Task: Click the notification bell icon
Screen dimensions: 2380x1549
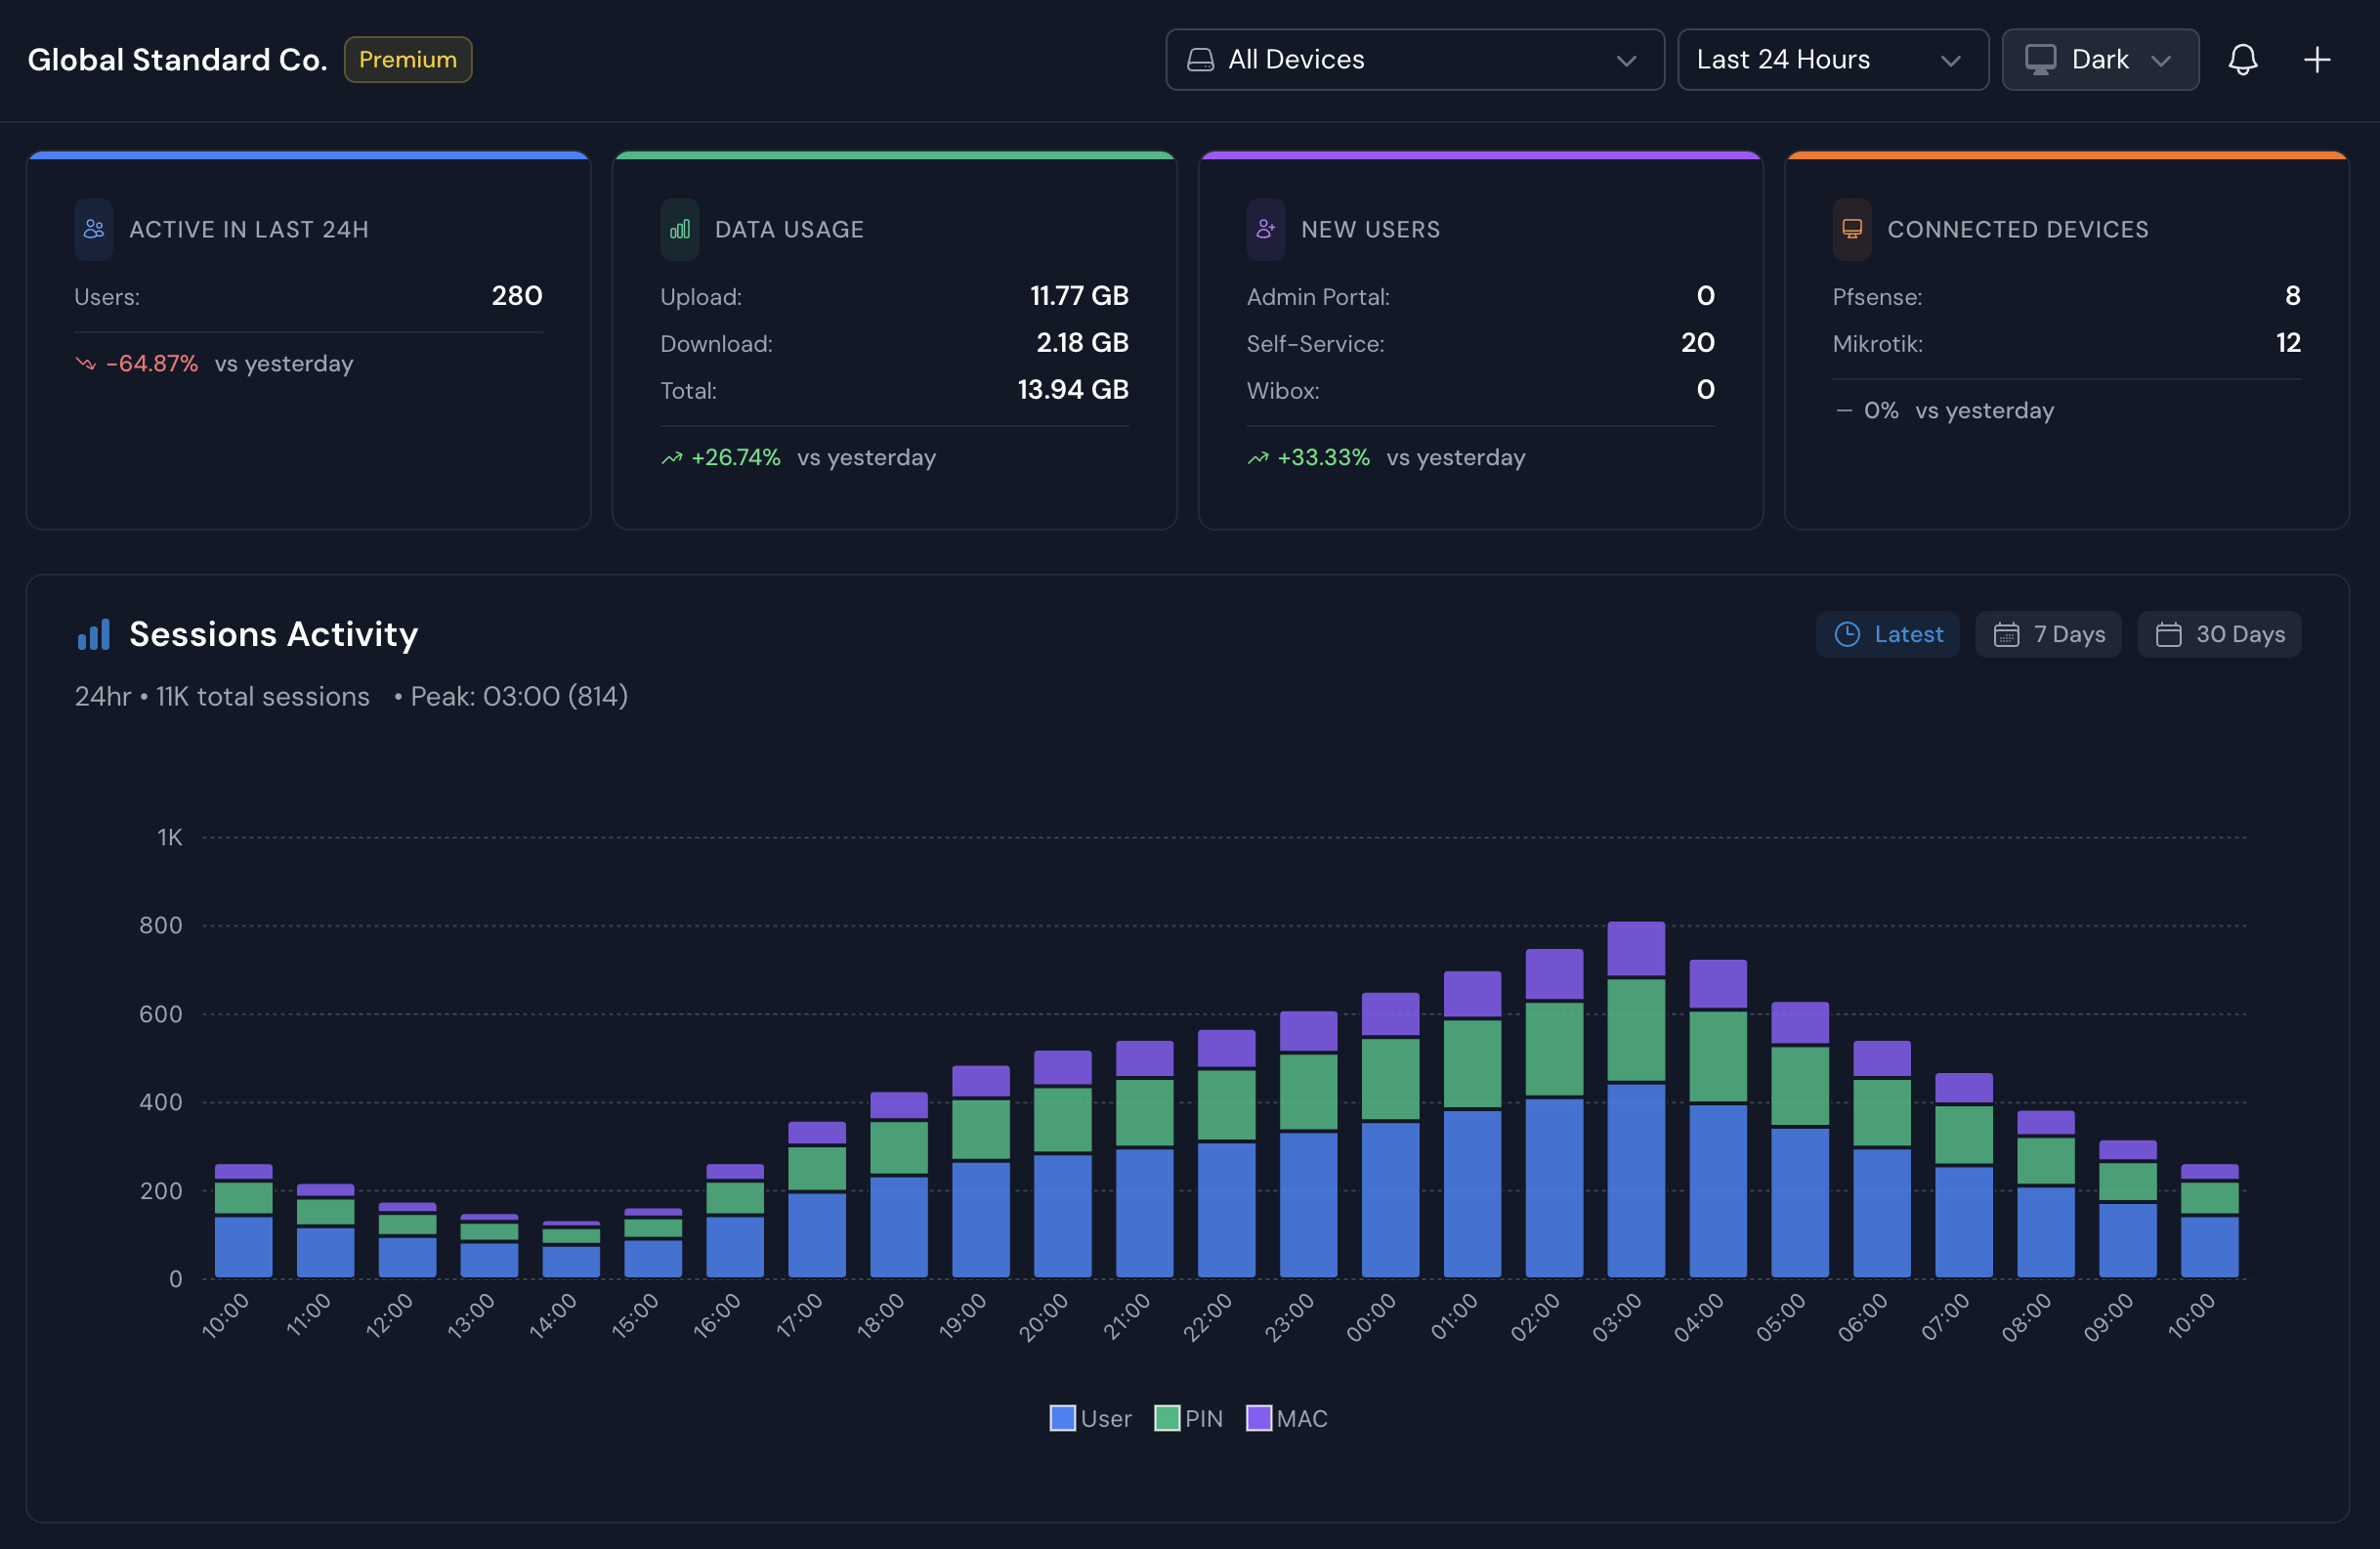Action: (2242, 60)
